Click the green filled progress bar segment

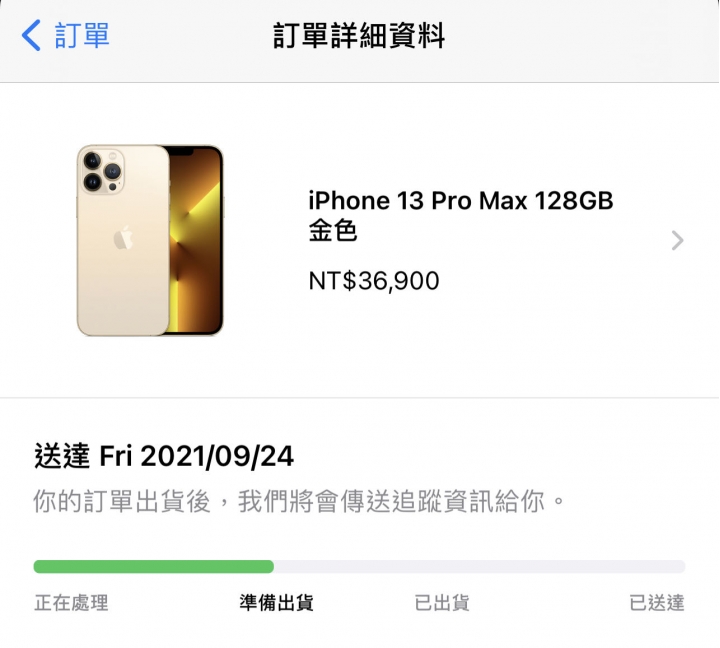tap(154, 566)
